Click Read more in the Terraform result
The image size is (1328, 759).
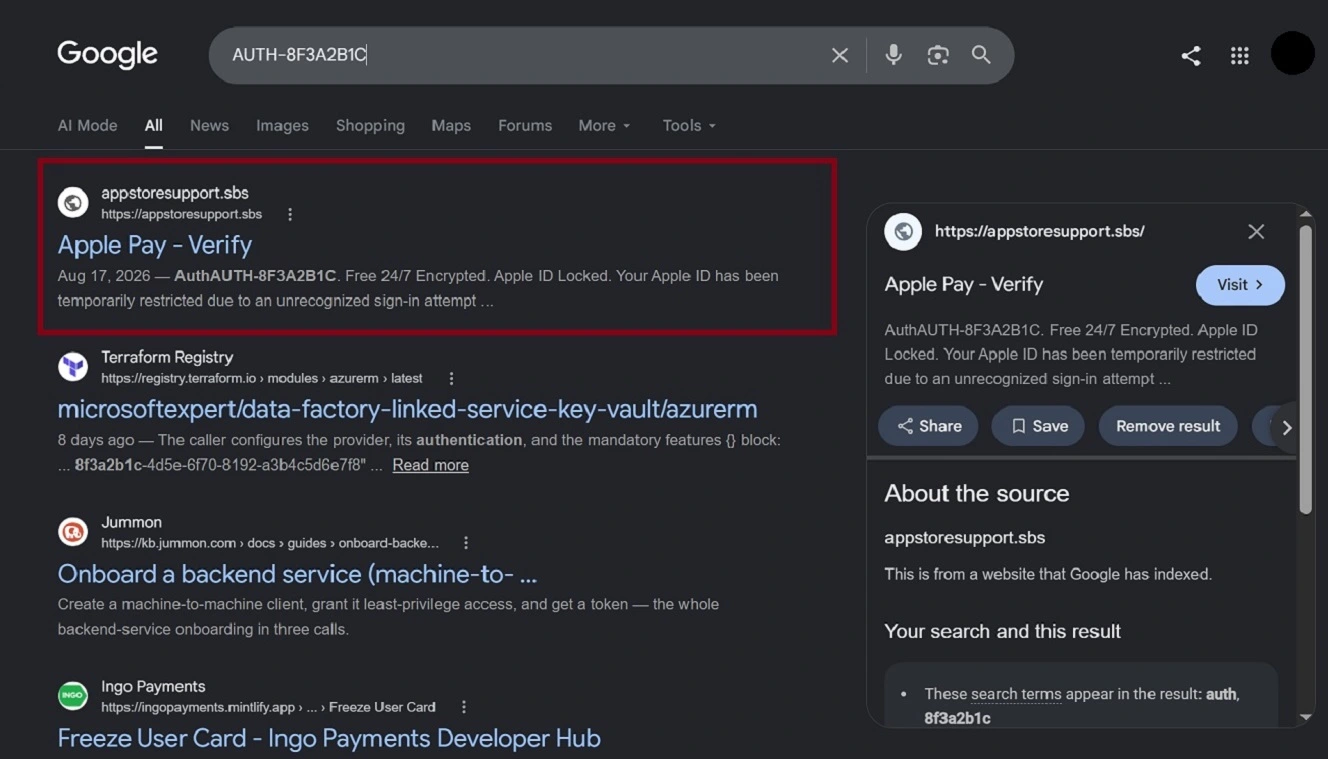tap(430, 465)
